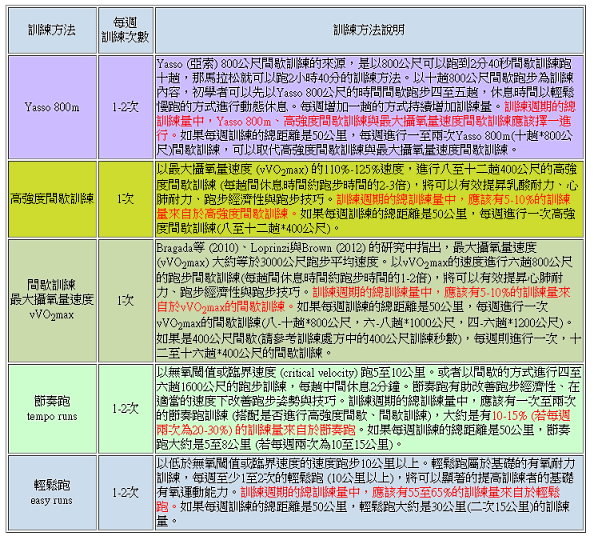Click the 訓練方法說明 column header
The width and height of the screenshot is (594, 540).
(x=369, y=30)
